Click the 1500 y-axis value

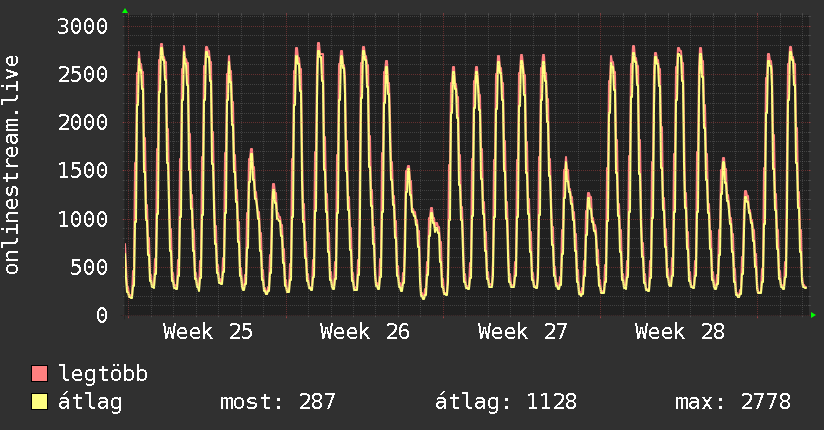pos(83,170)
